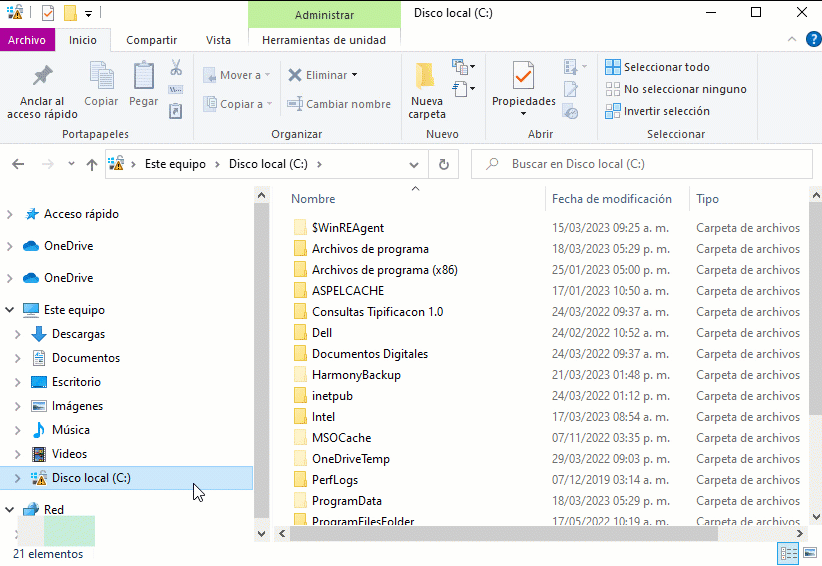This screenshot has height=566, width=822.
Task: Expand the Disco local (C:) tree node
Action: pos(17,478)
